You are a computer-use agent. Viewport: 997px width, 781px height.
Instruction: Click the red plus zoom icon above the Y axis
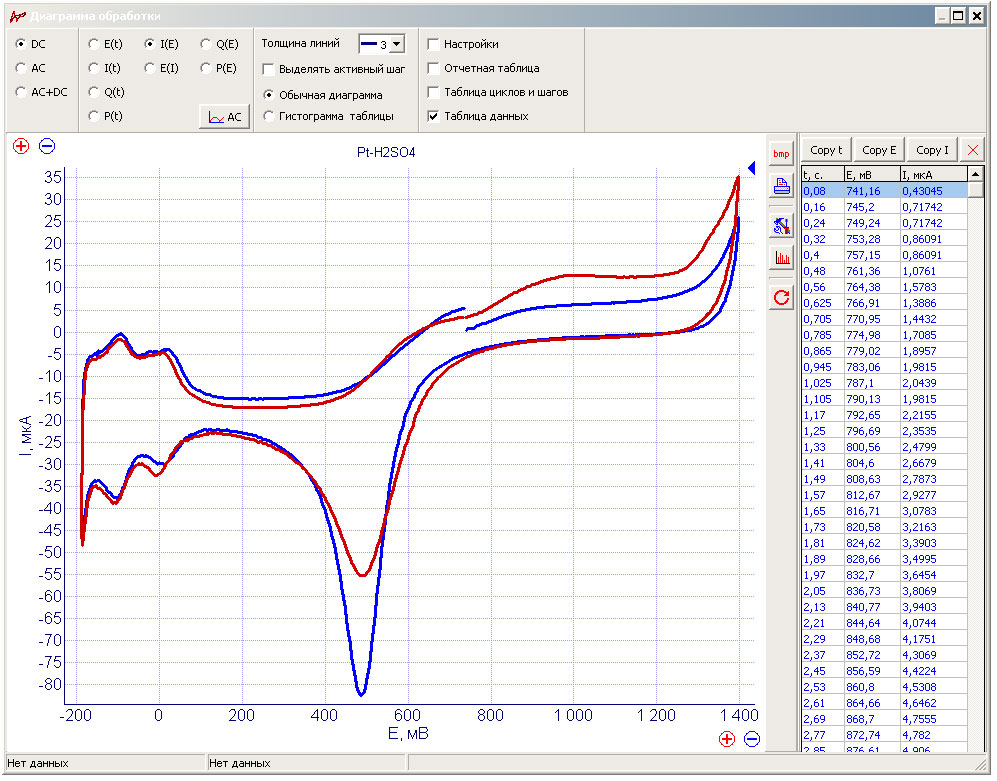pos(21,146)
